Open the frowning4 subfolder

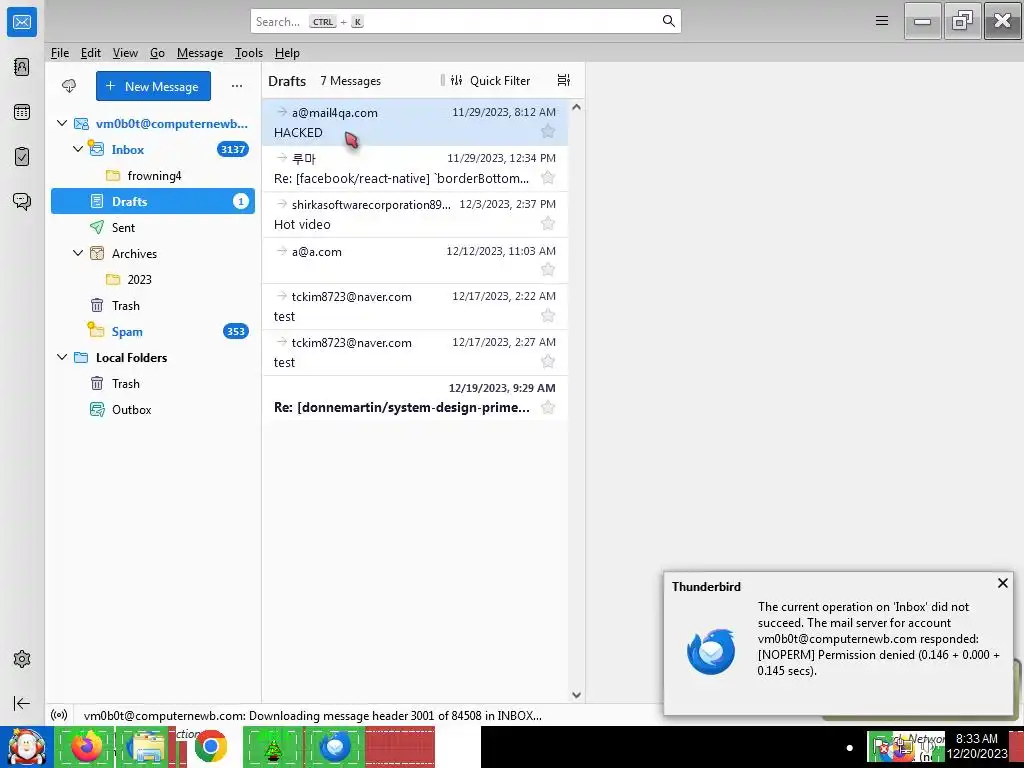pos(153,176)
